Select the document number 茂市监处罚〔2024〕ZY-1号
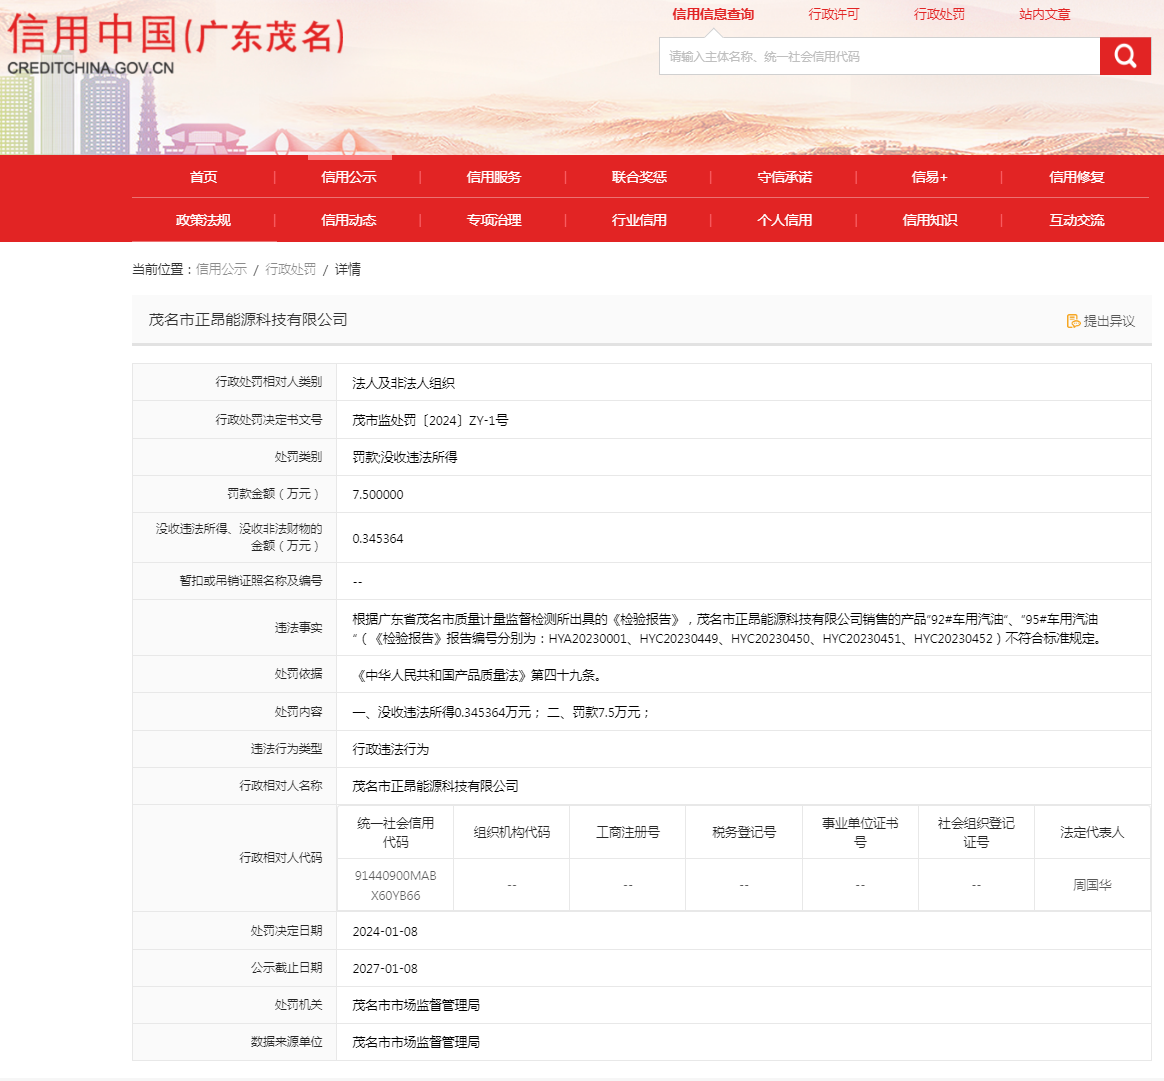This screenshot has width=1164, height=1081. point(430,420)
